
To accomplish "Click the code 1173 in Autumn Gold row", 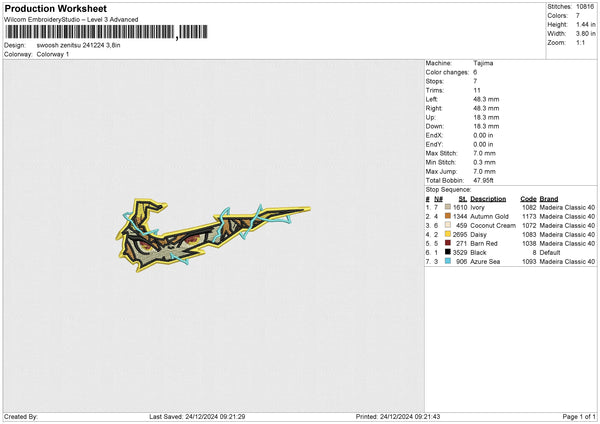I will 529,217.
